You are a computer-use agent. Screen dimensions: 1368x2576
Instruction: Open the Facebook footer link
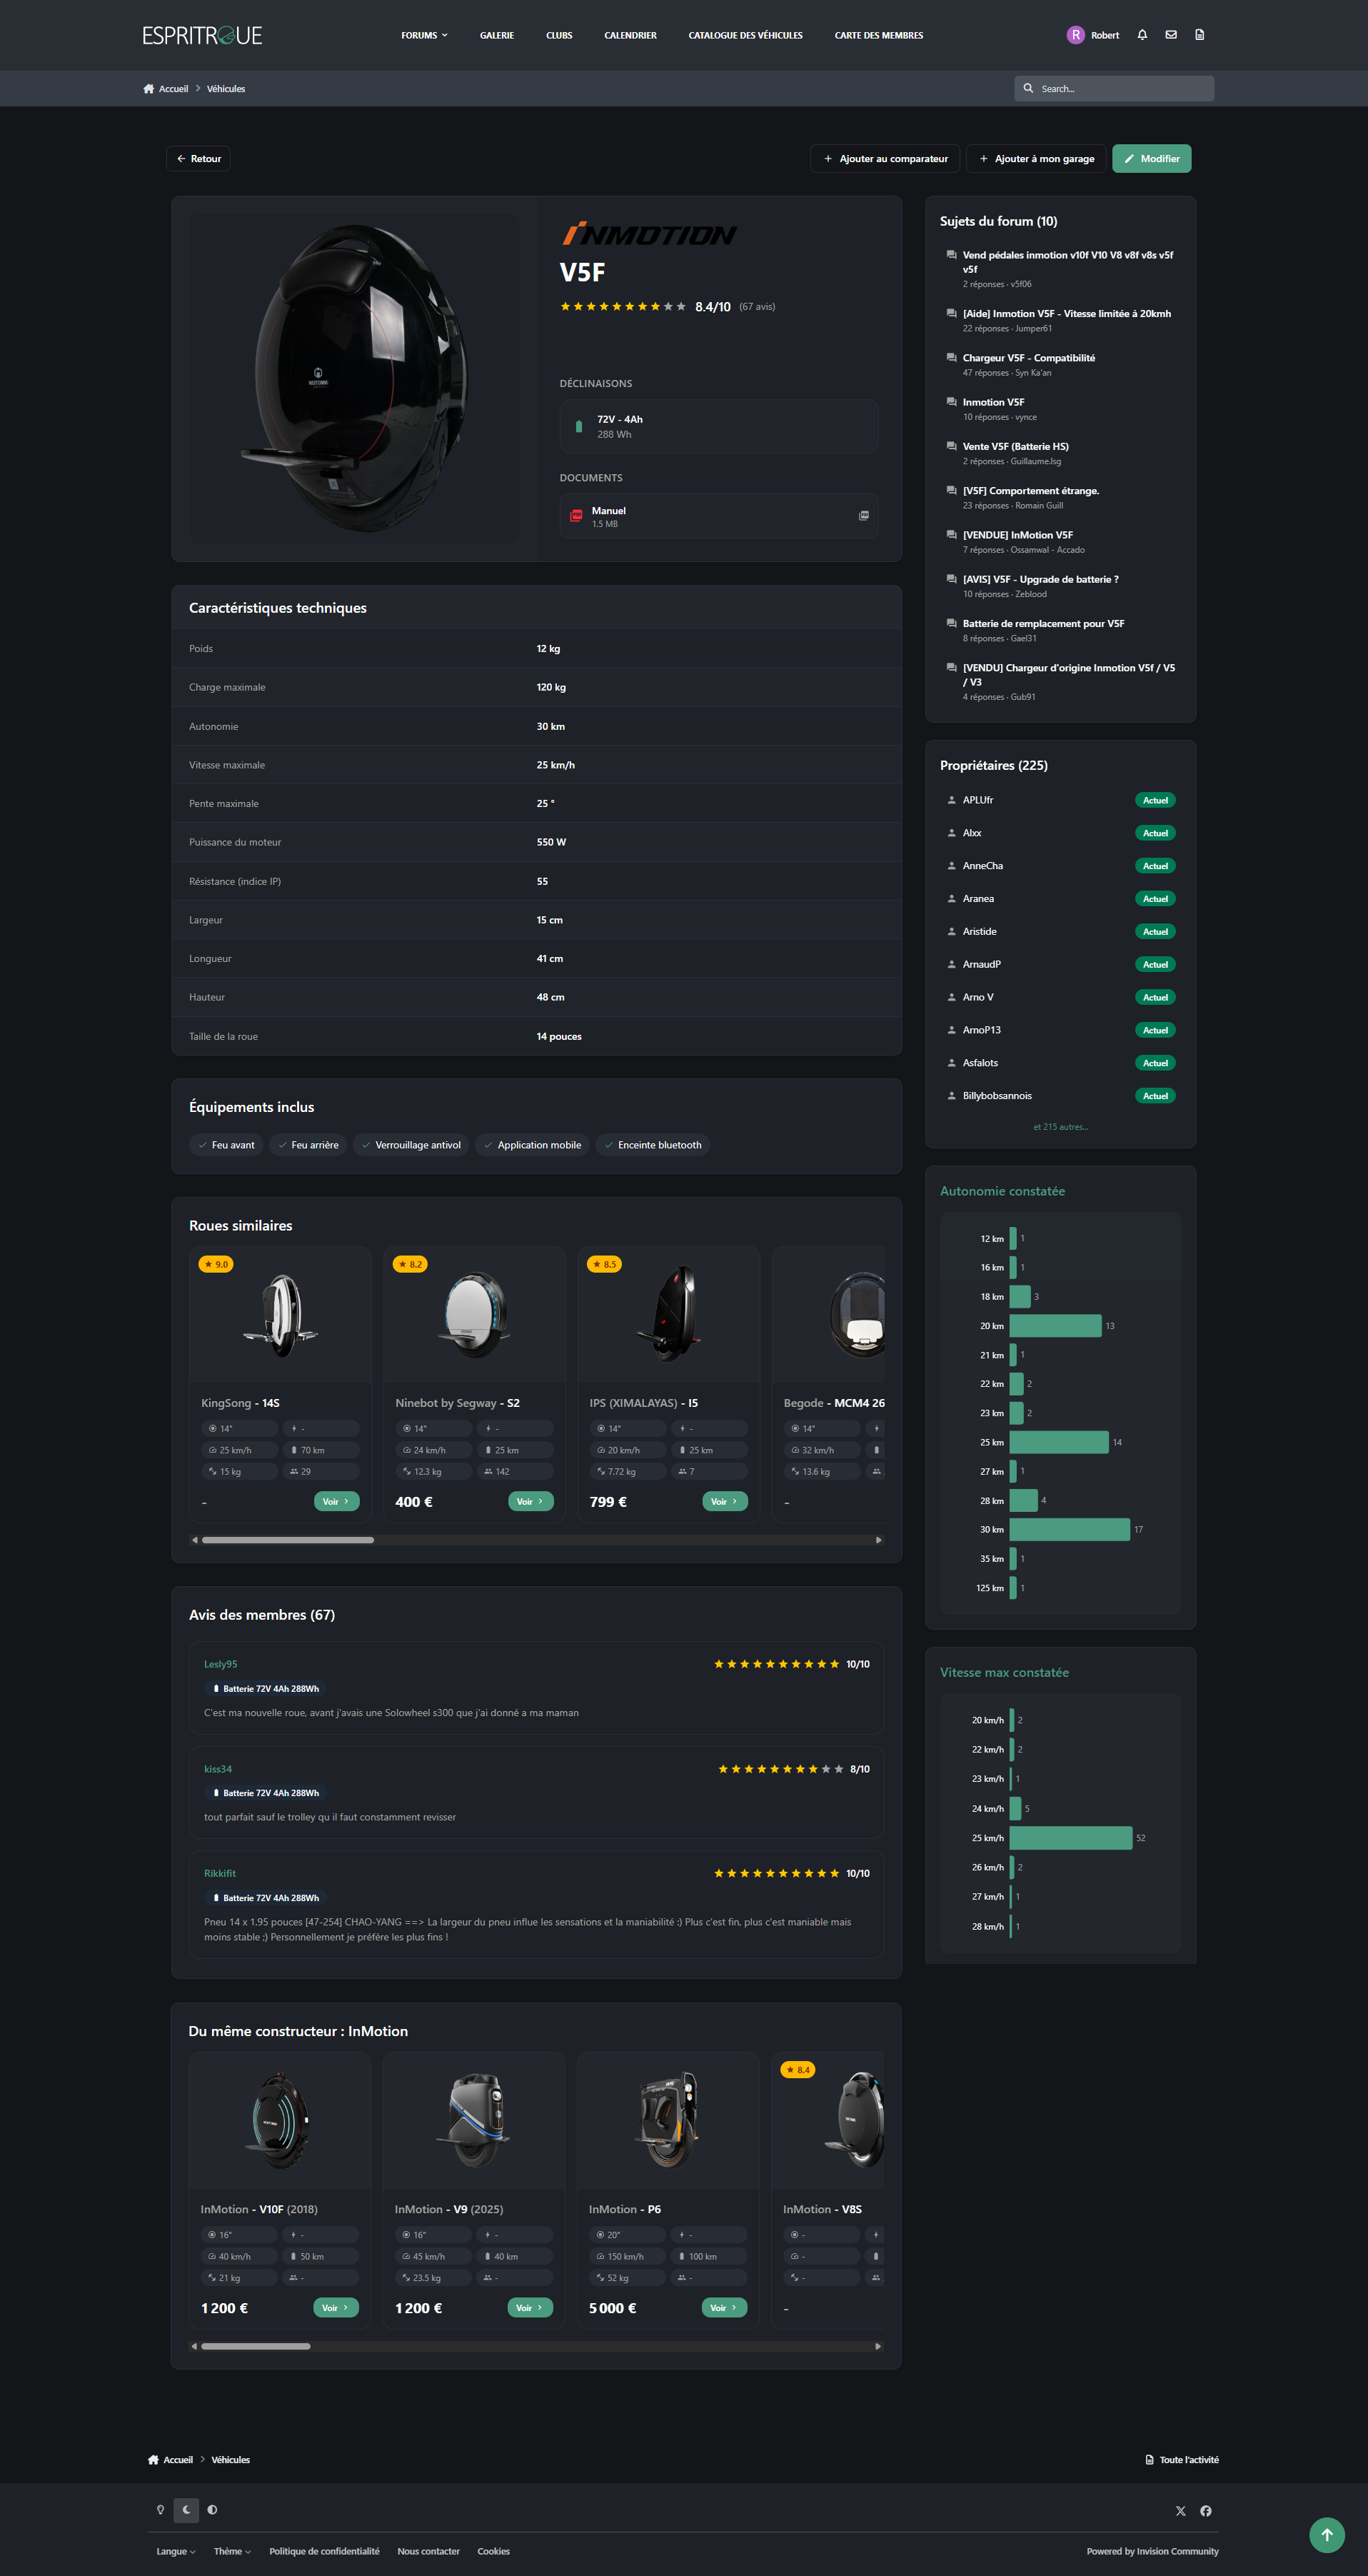(x=1206, y=2510)
